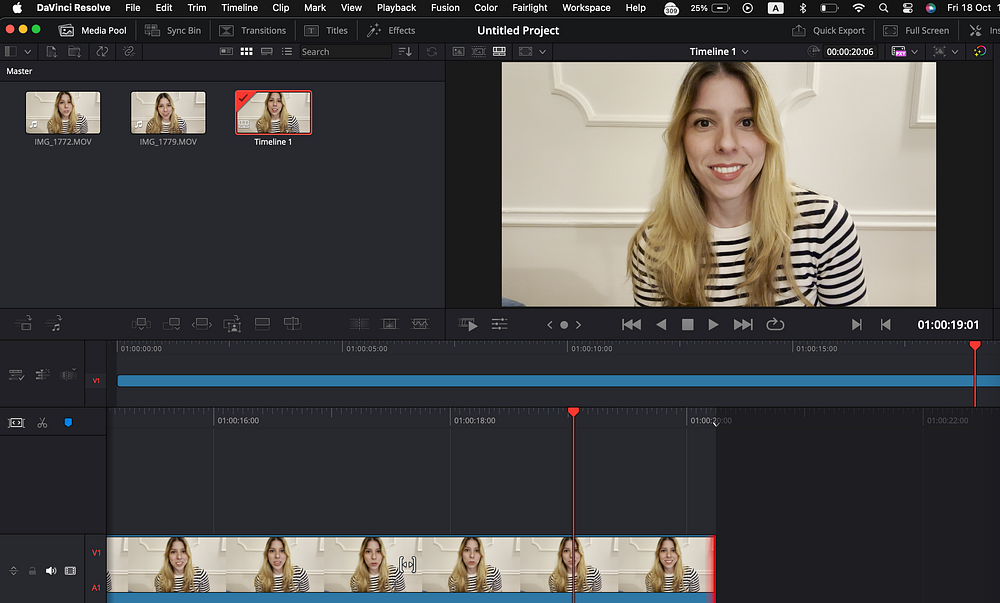Select the IMG_1779.MOV clip thumbnail

(168, 113)
